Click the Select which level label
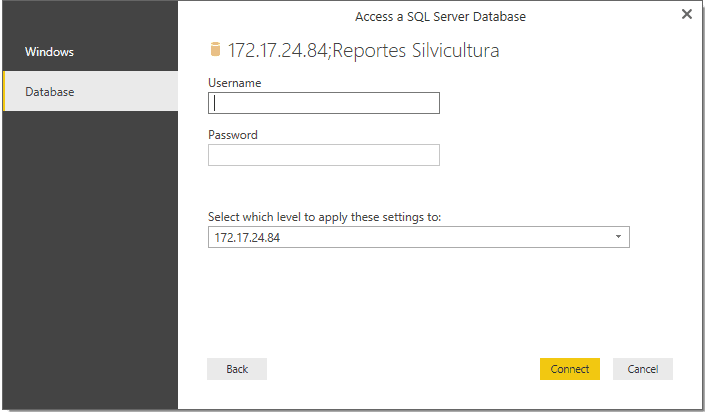This screenshot has width=705, height=412. coord(324,217)
